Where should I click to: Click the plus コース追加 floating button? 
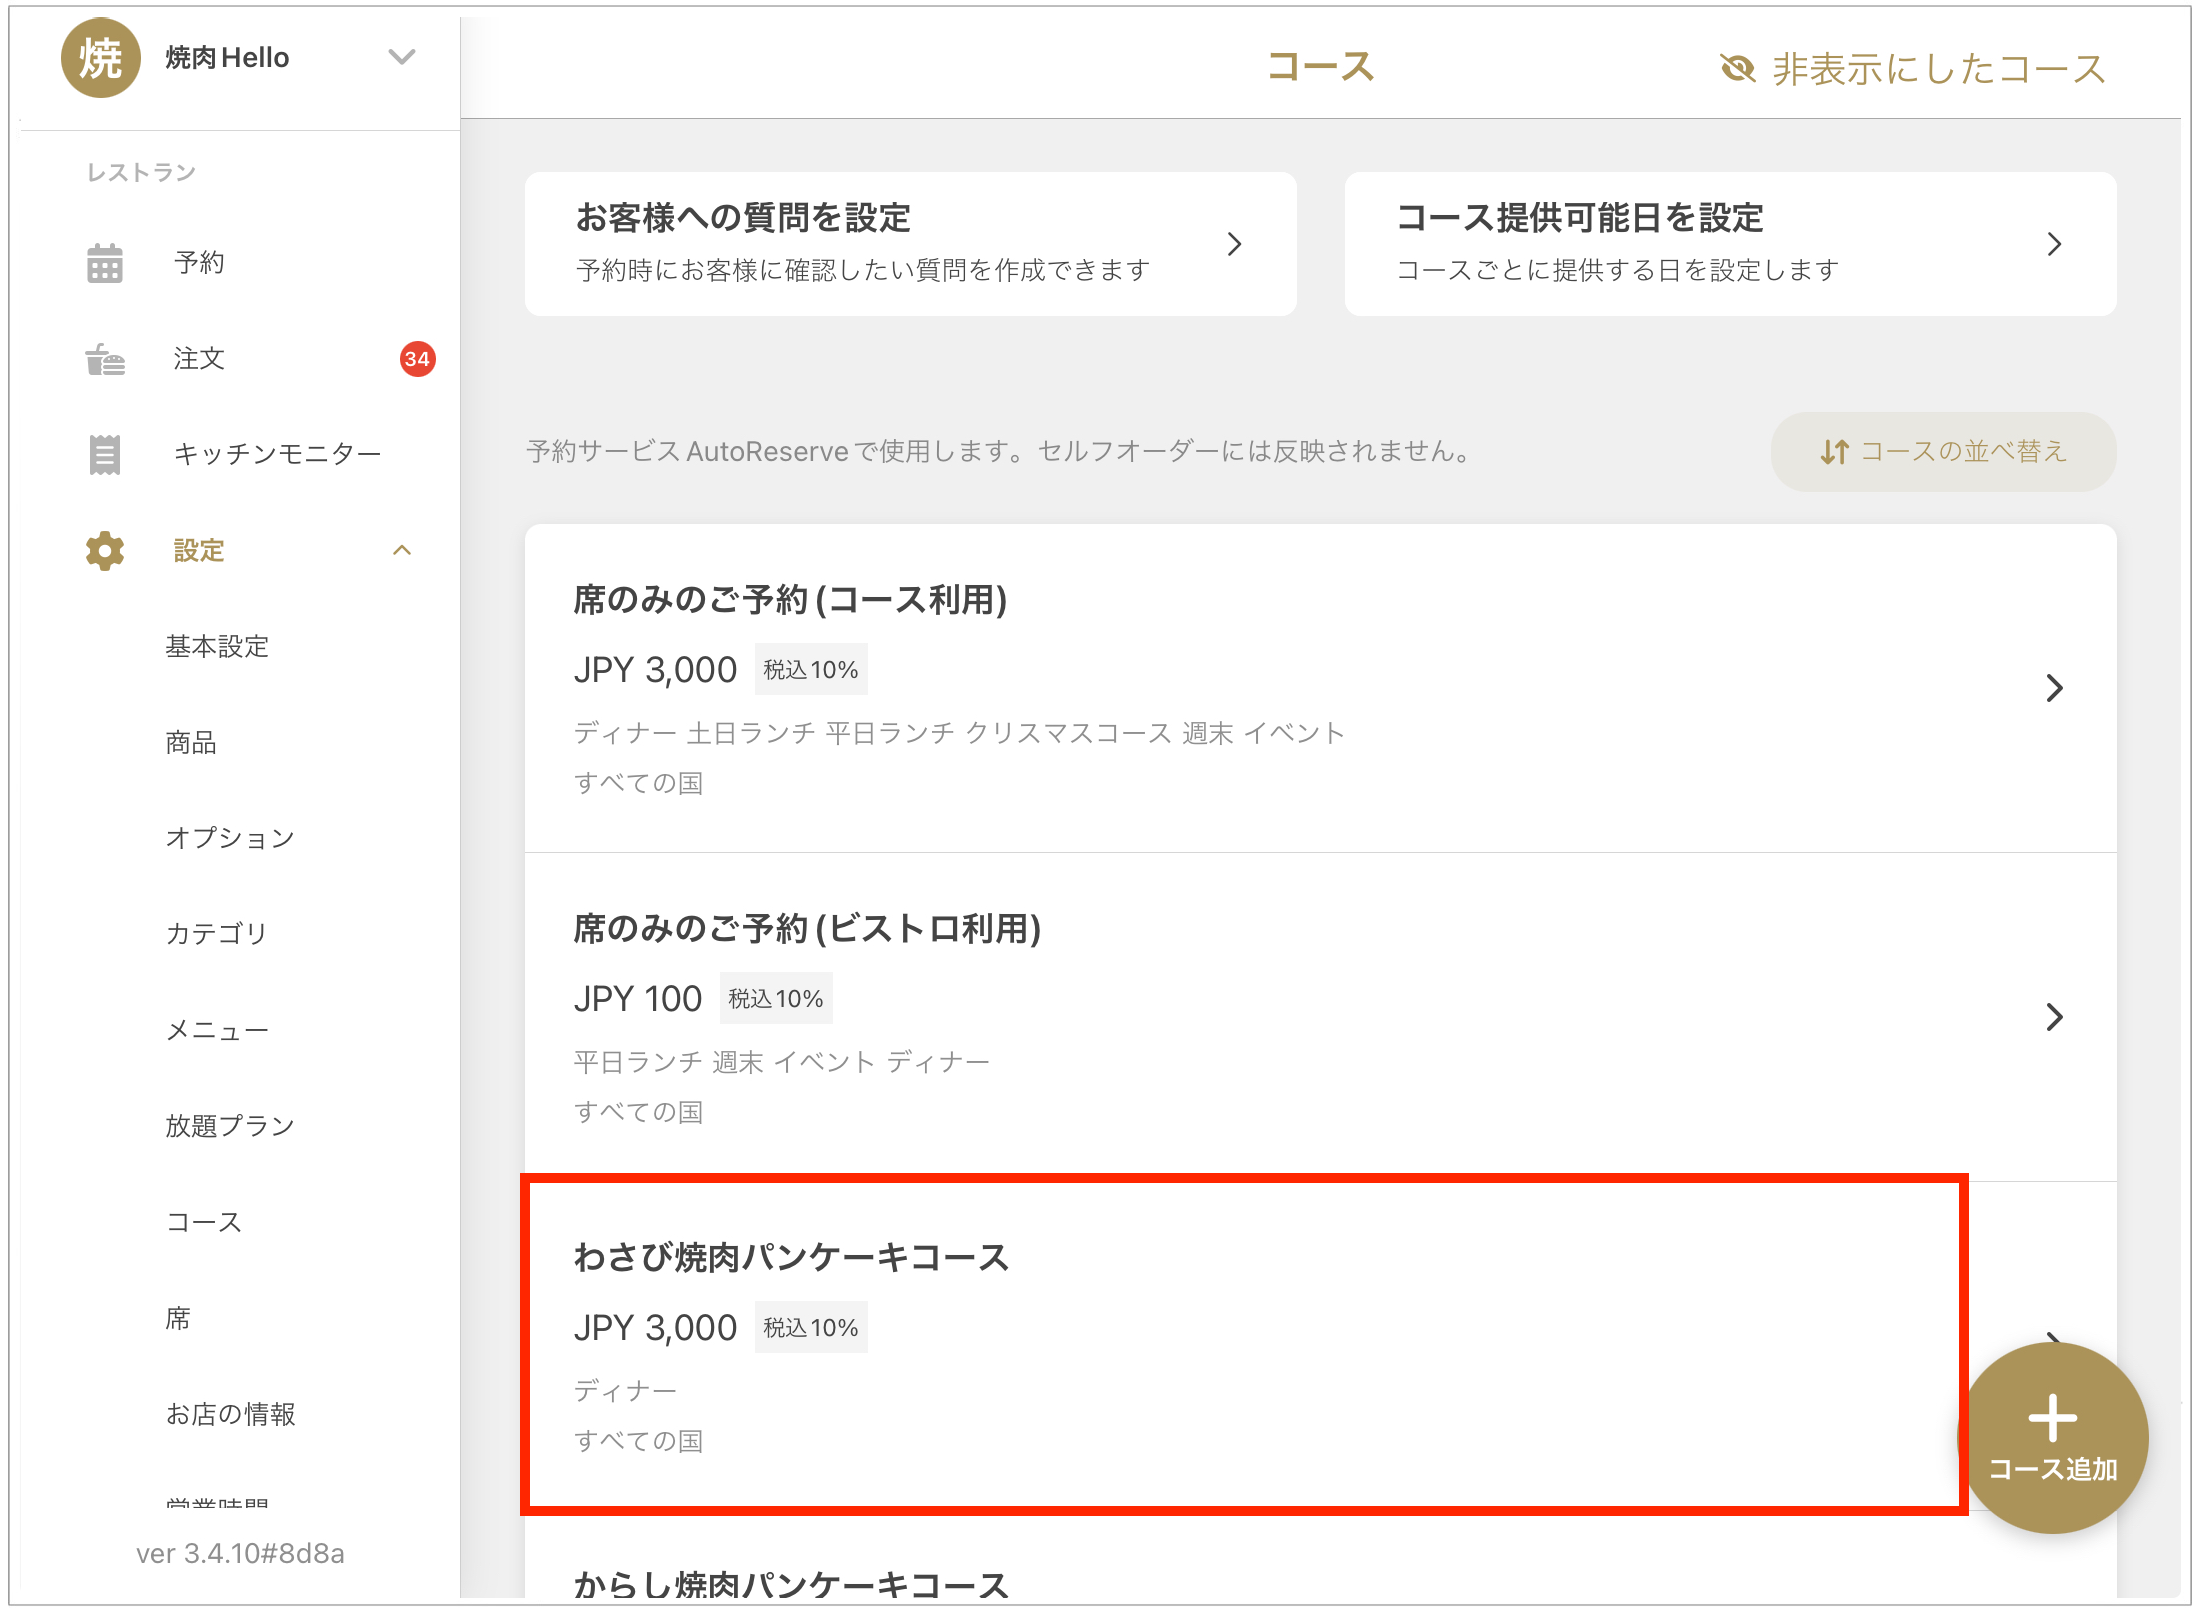2052,1438
